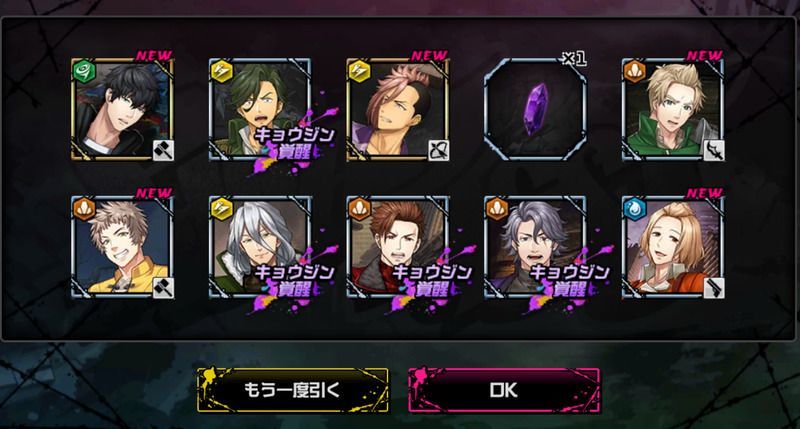800x429 pixels.
Task: Open the blonde ponytail character in orange
Action: click(x=673, y=247)
